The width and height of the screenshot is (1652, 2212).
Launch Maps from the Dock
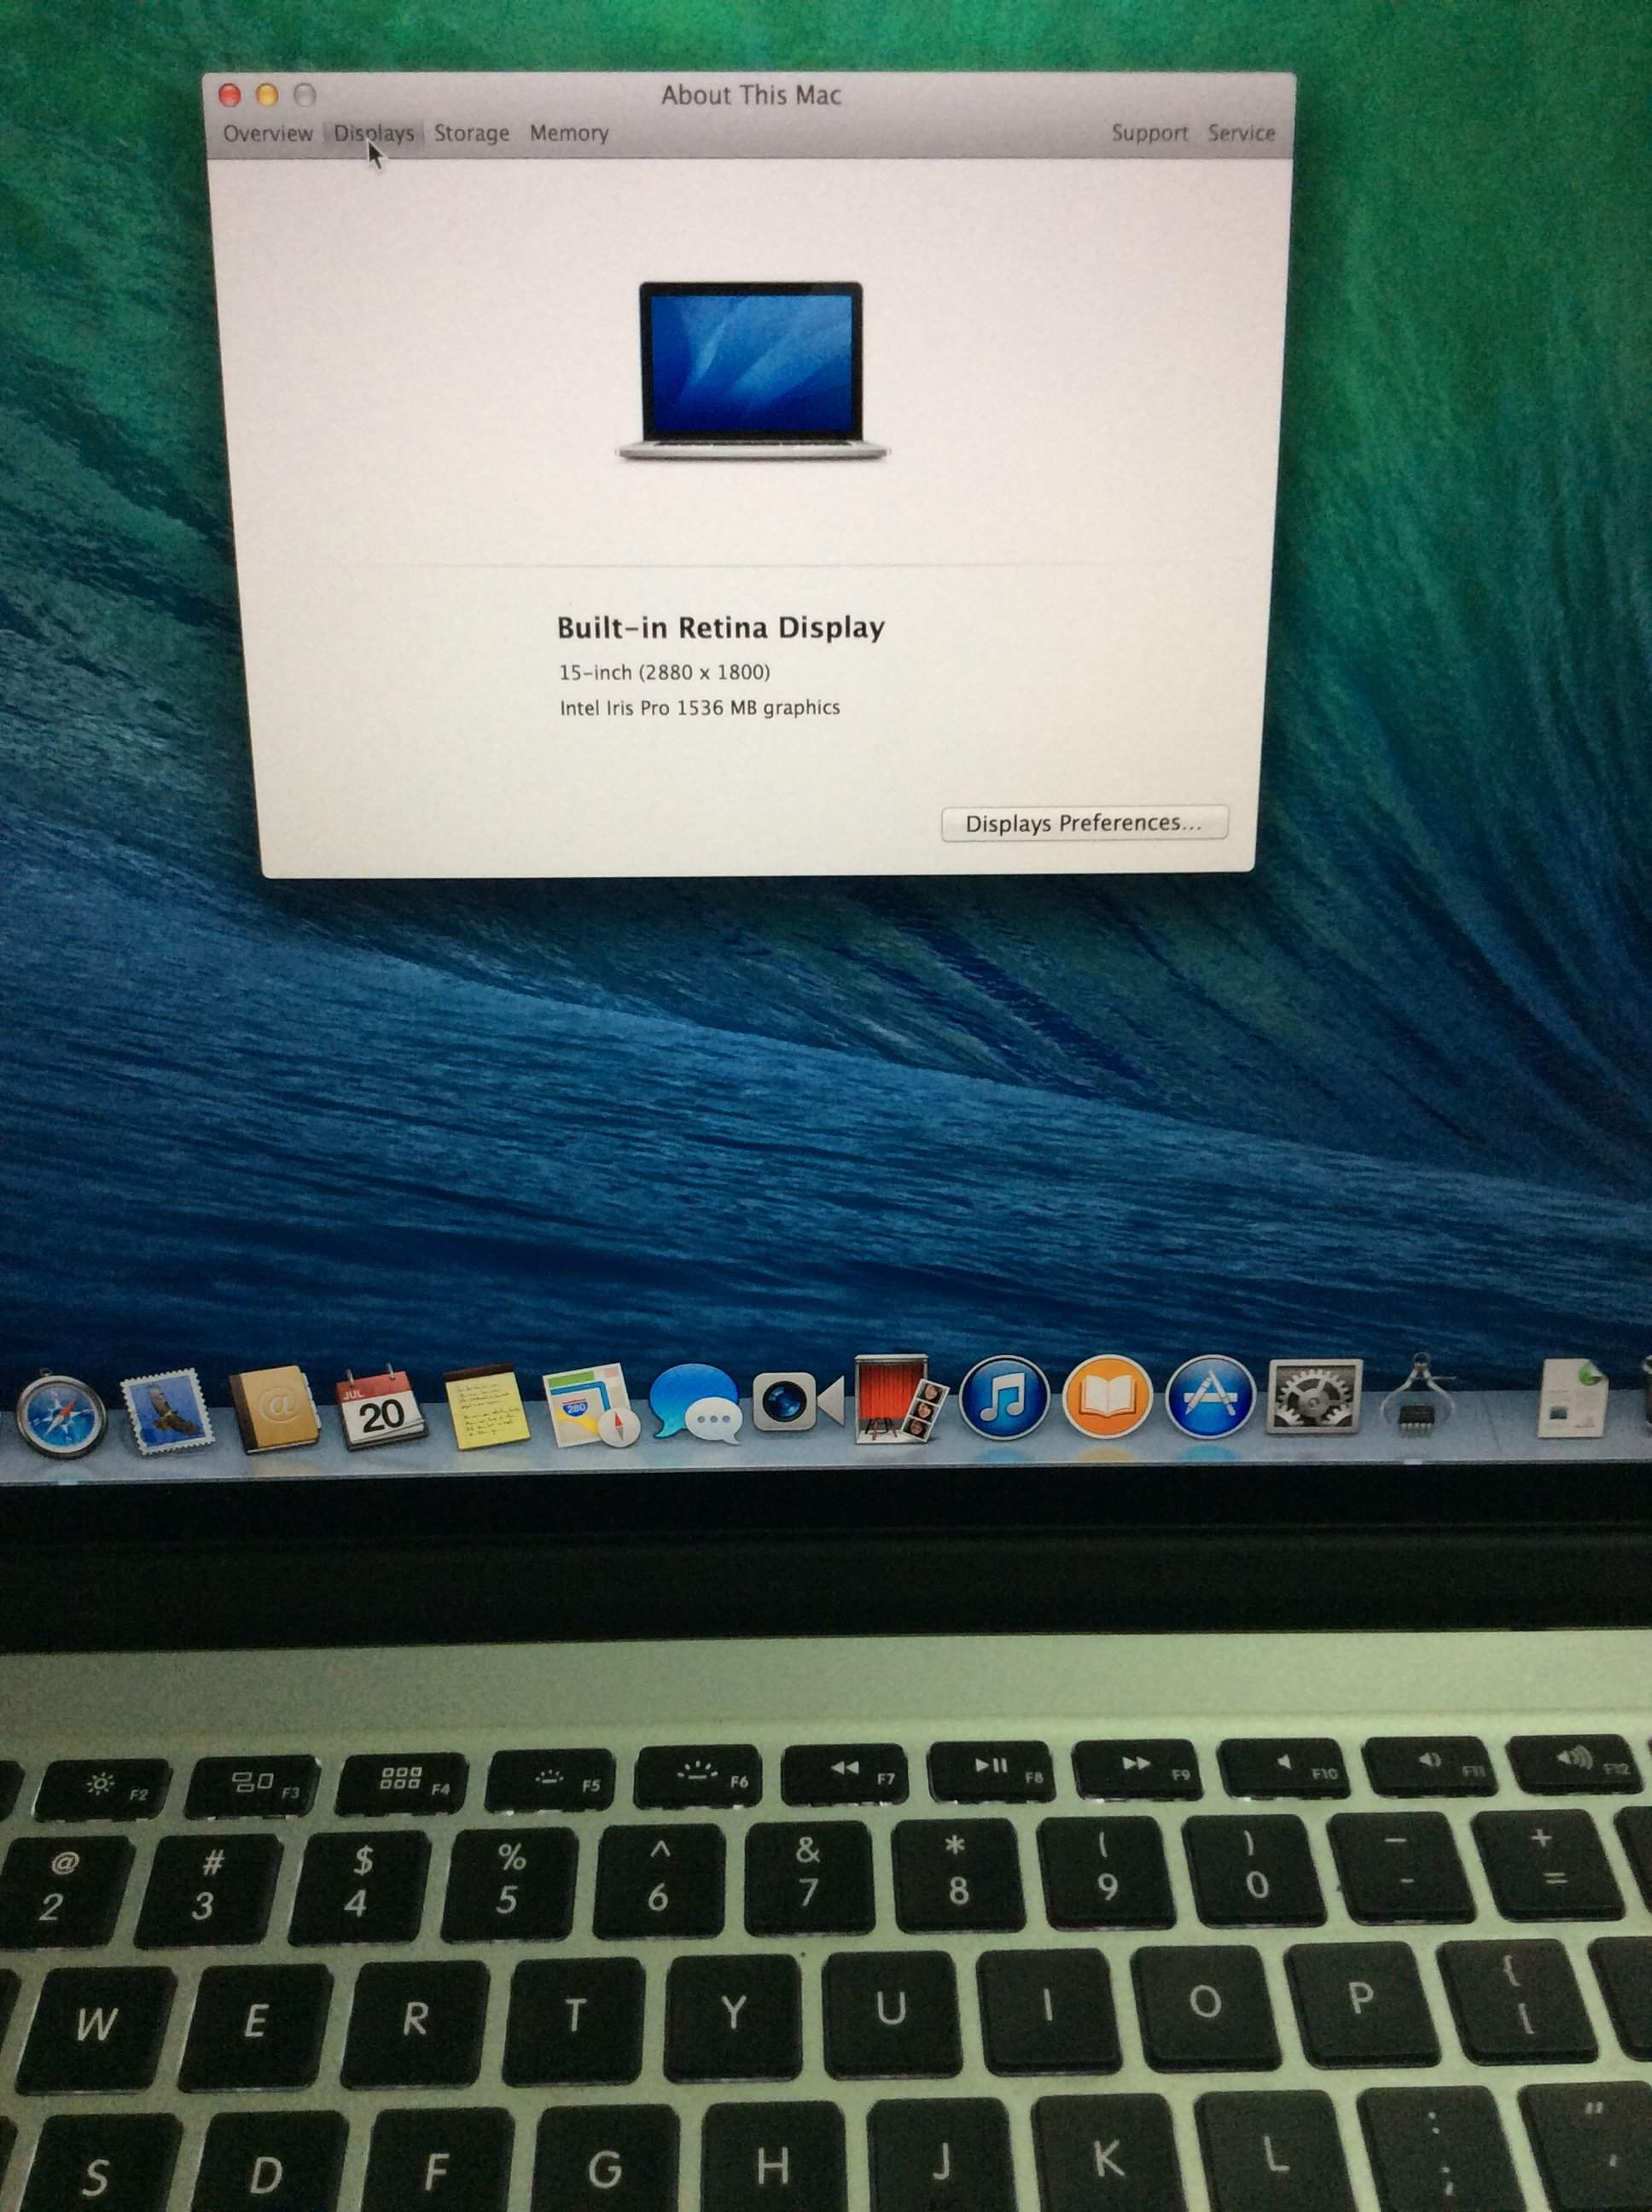click(x=590, y=1405)
